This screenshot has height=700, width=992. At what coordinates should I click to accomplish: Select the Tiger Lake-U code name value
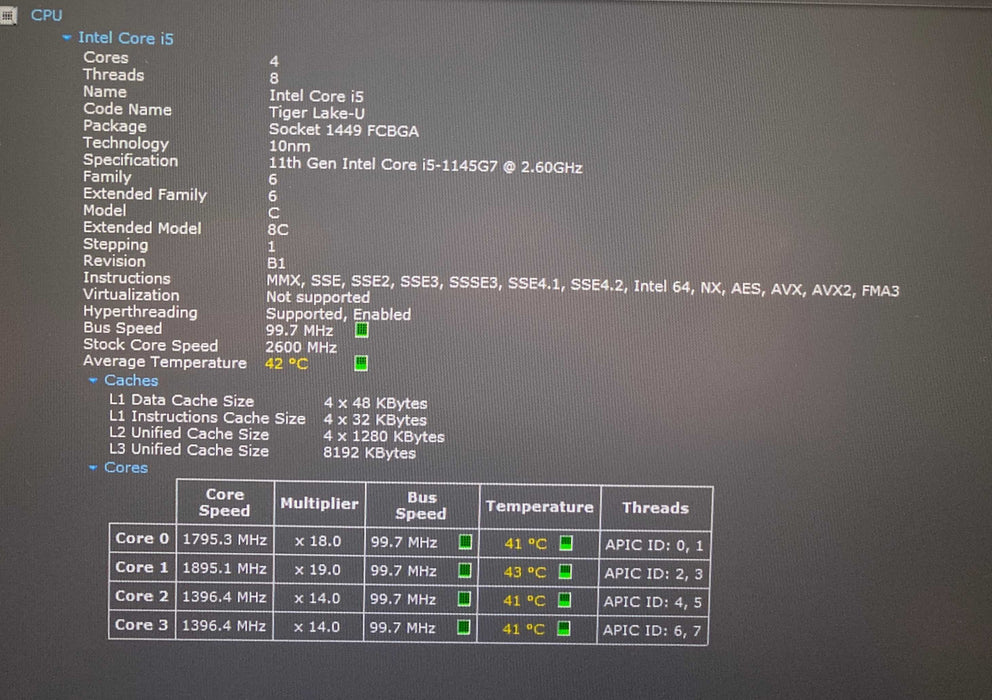point(316,113)
